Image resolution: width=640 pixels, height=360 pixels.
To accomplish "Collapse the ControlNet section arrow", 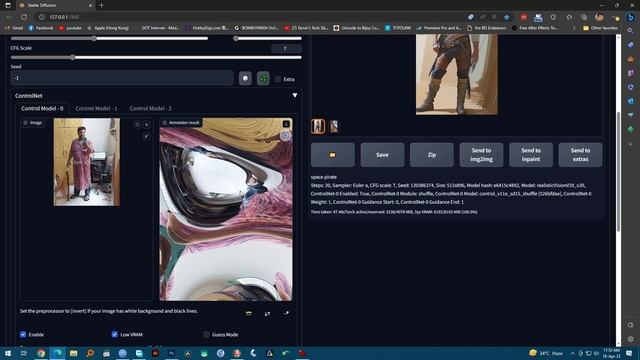I will tap(295, 96).
